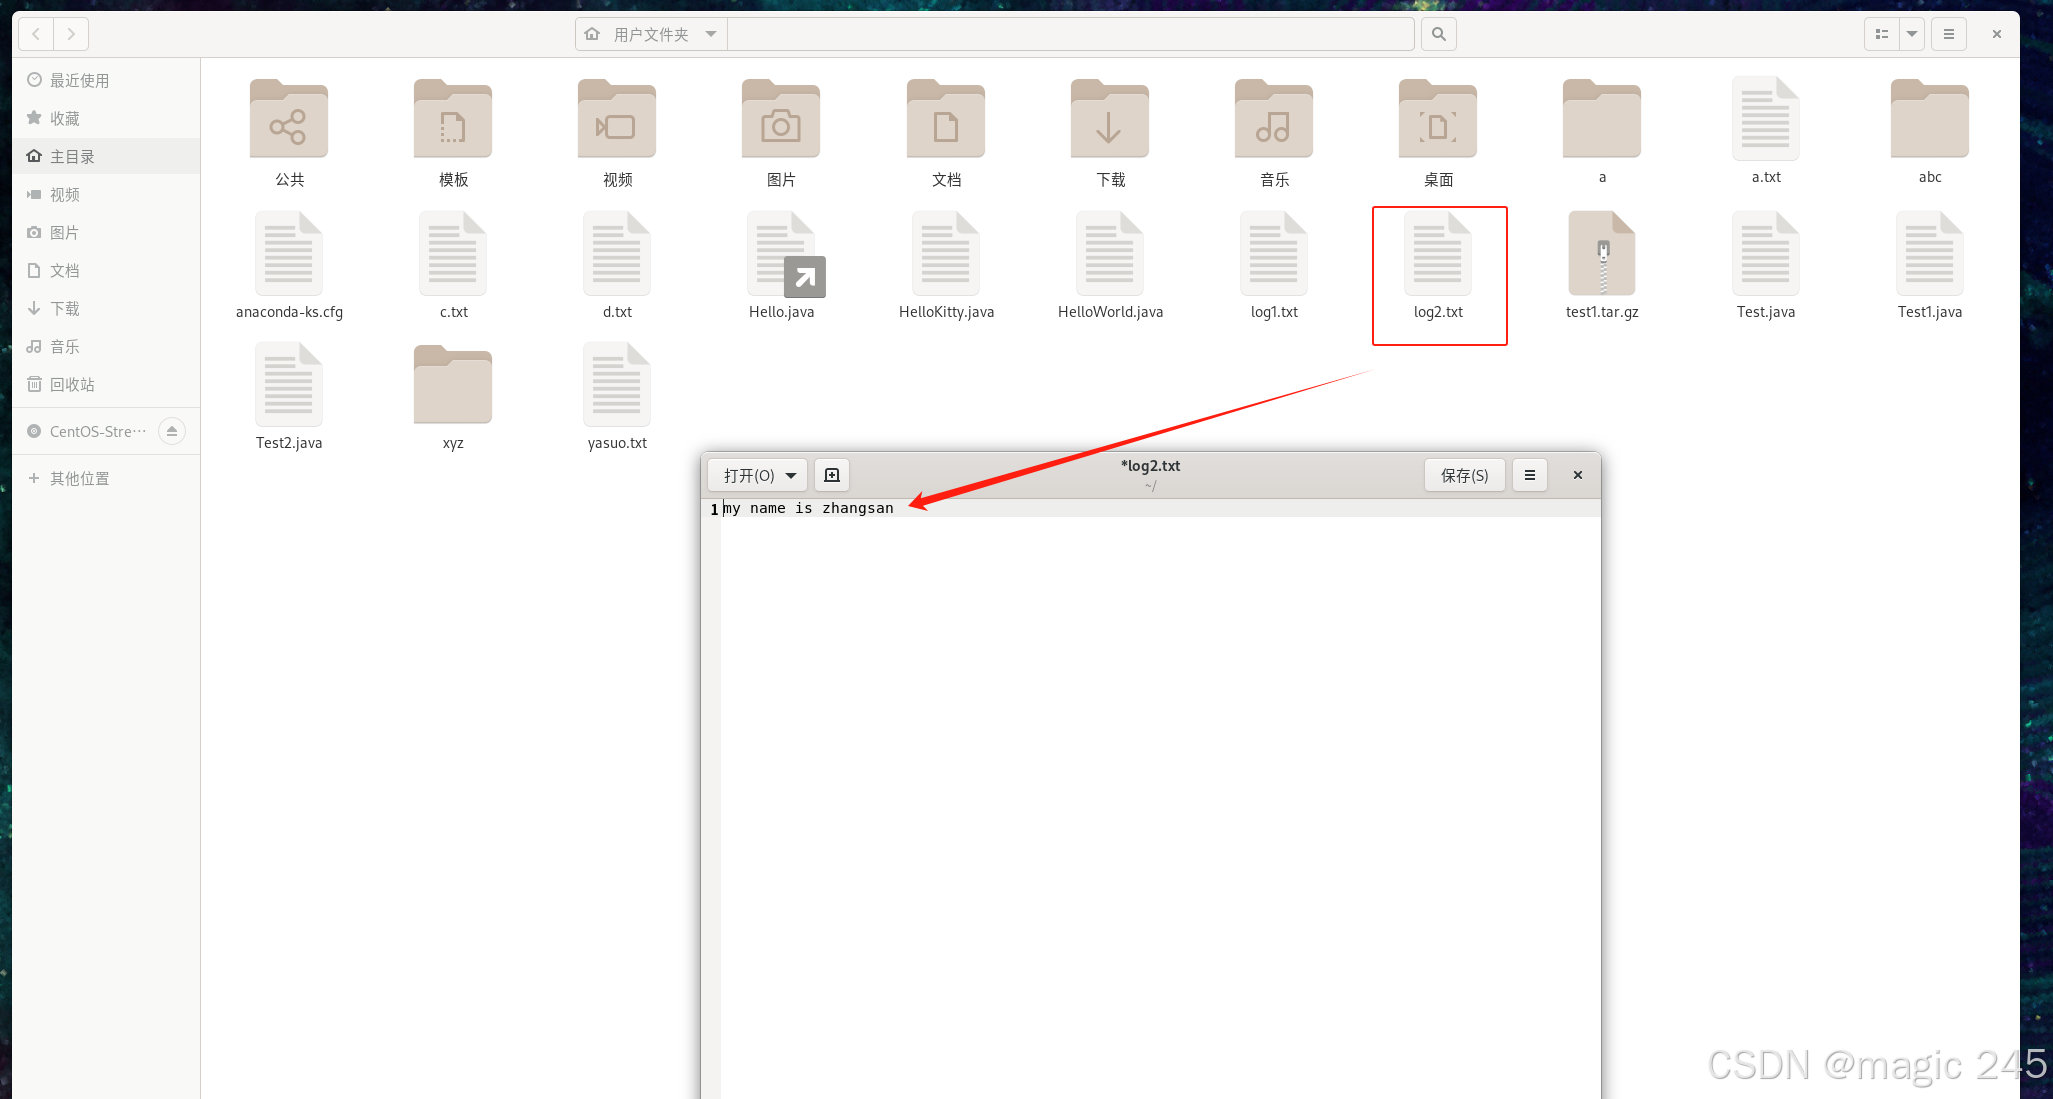2053x1099 pixels.
Task: Go back with the left arrow
Action: [x=36, y=34]
